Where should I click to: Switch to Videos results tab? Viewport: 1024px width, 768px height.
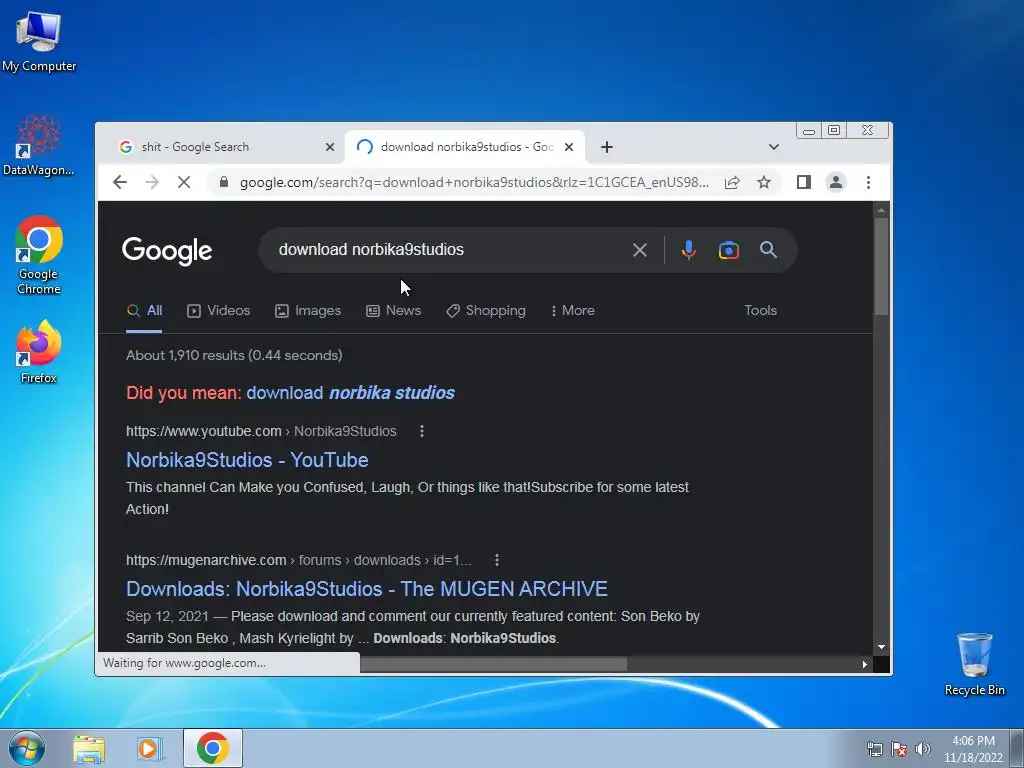point(219,311)
